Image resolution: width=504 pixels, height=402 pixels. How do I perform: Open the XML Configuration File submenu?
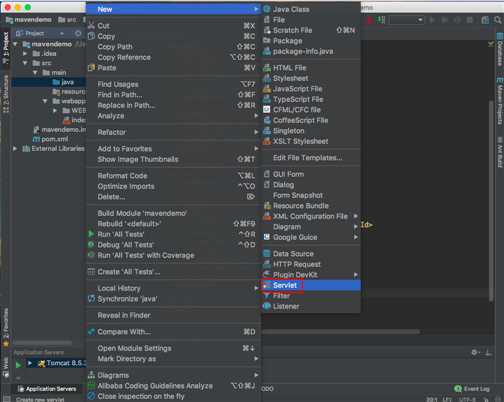click(311, 216)
